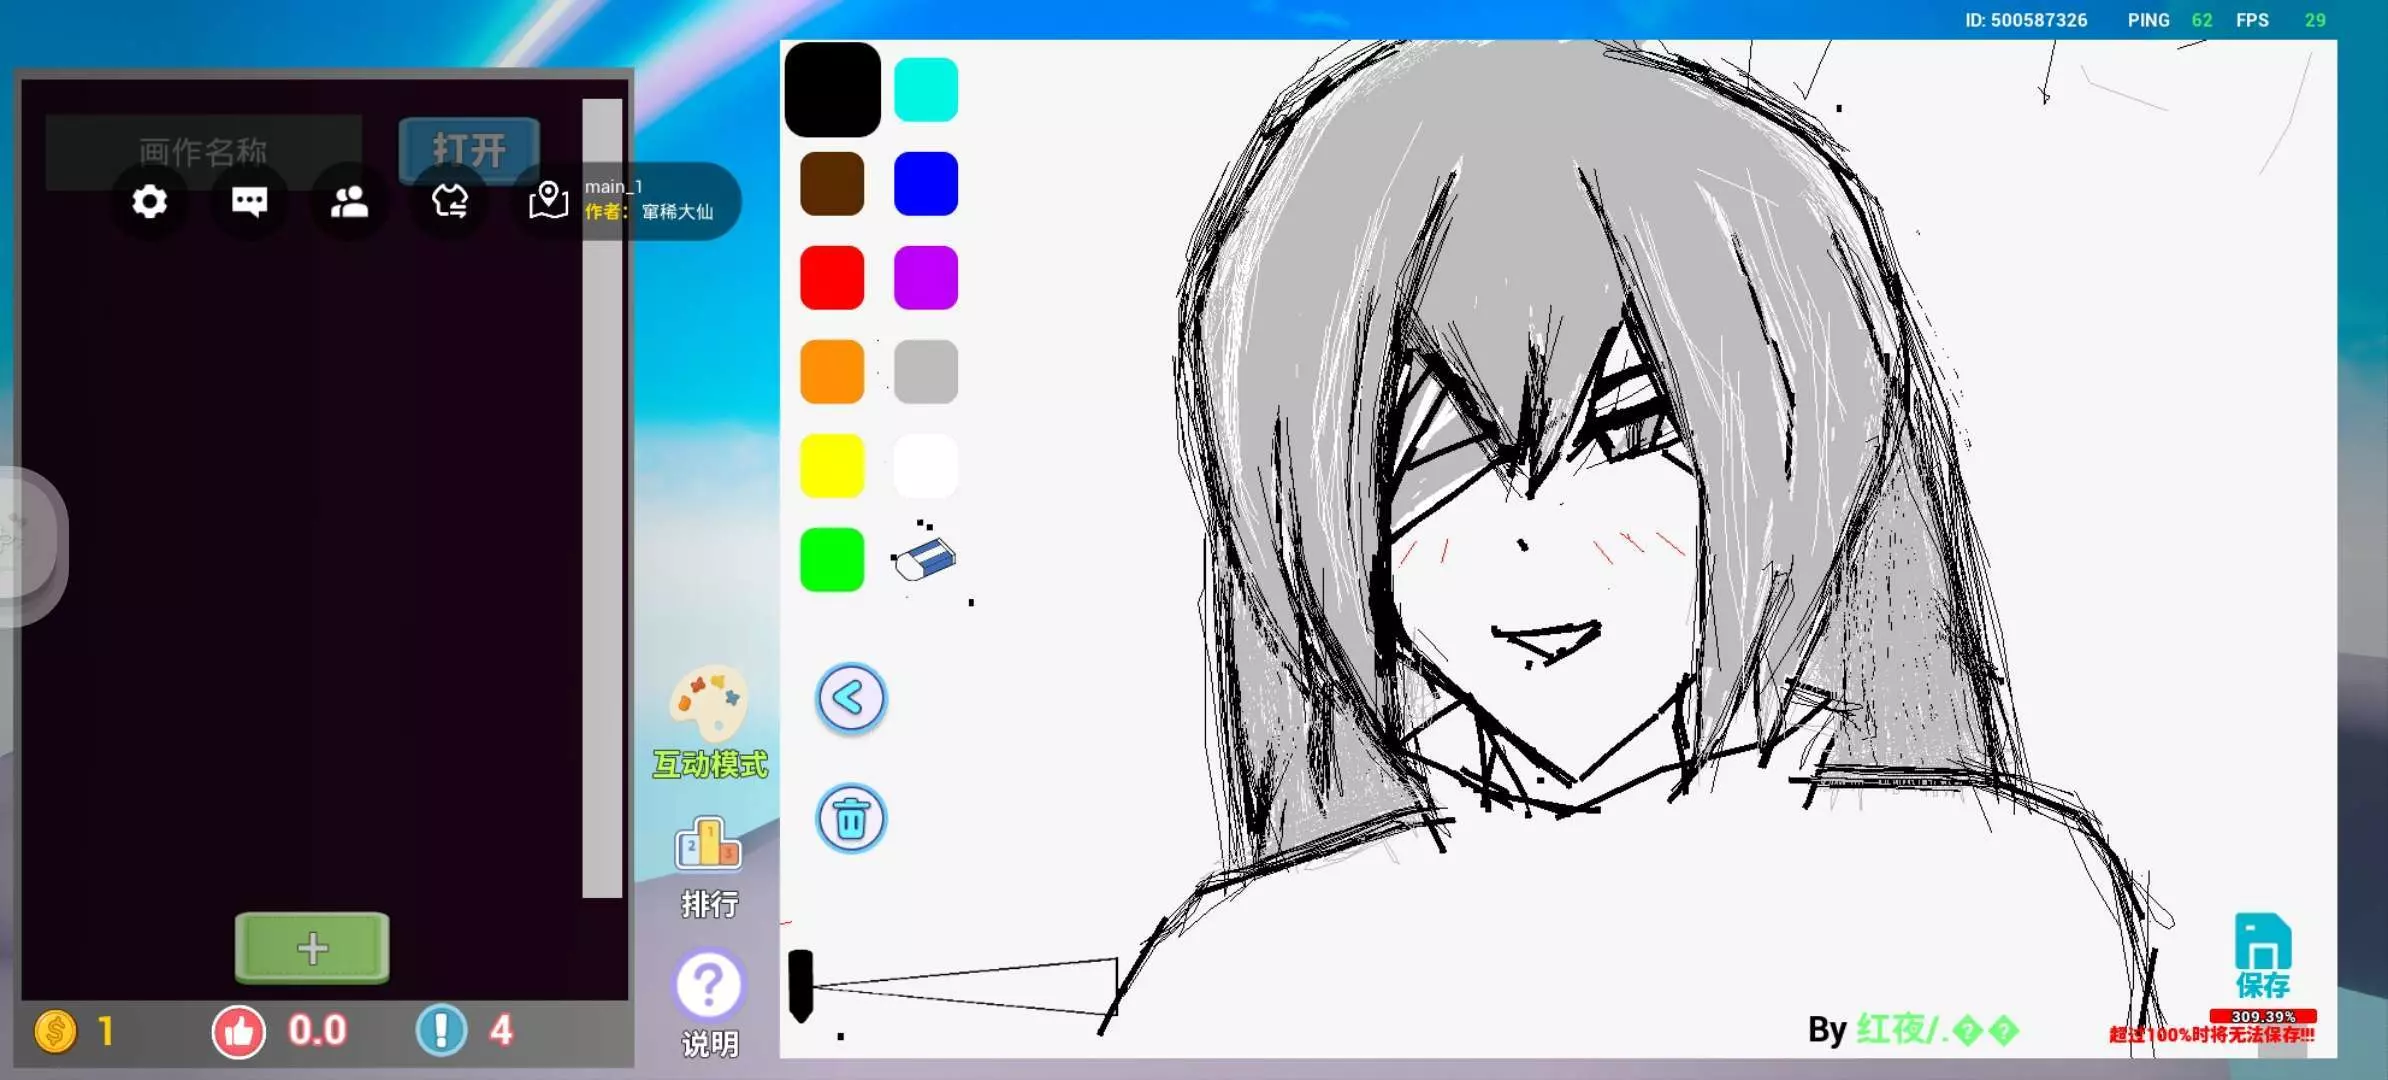Open the chat bubble icon

point(249,202)
